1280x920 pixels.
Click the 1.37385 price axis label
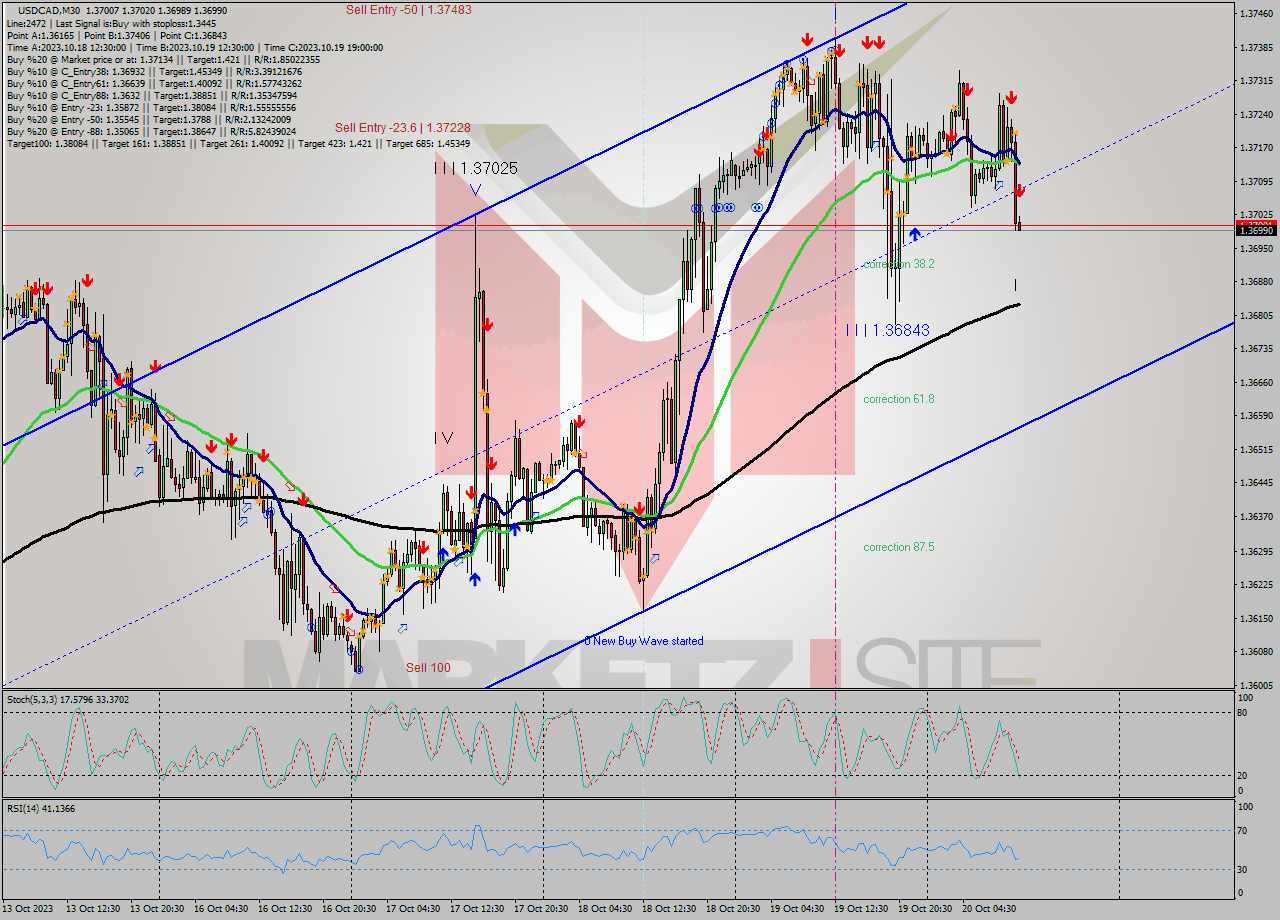1256,48
